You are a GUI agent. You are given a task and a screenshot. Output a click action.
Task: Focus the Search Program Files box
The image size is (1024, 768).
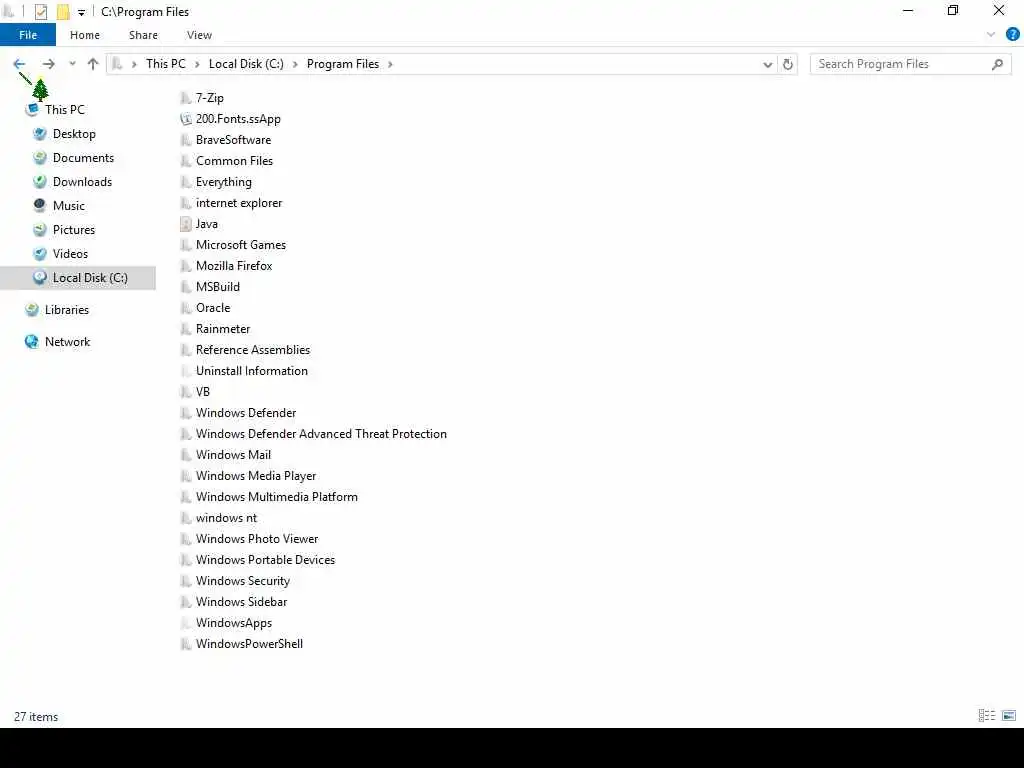910,64
